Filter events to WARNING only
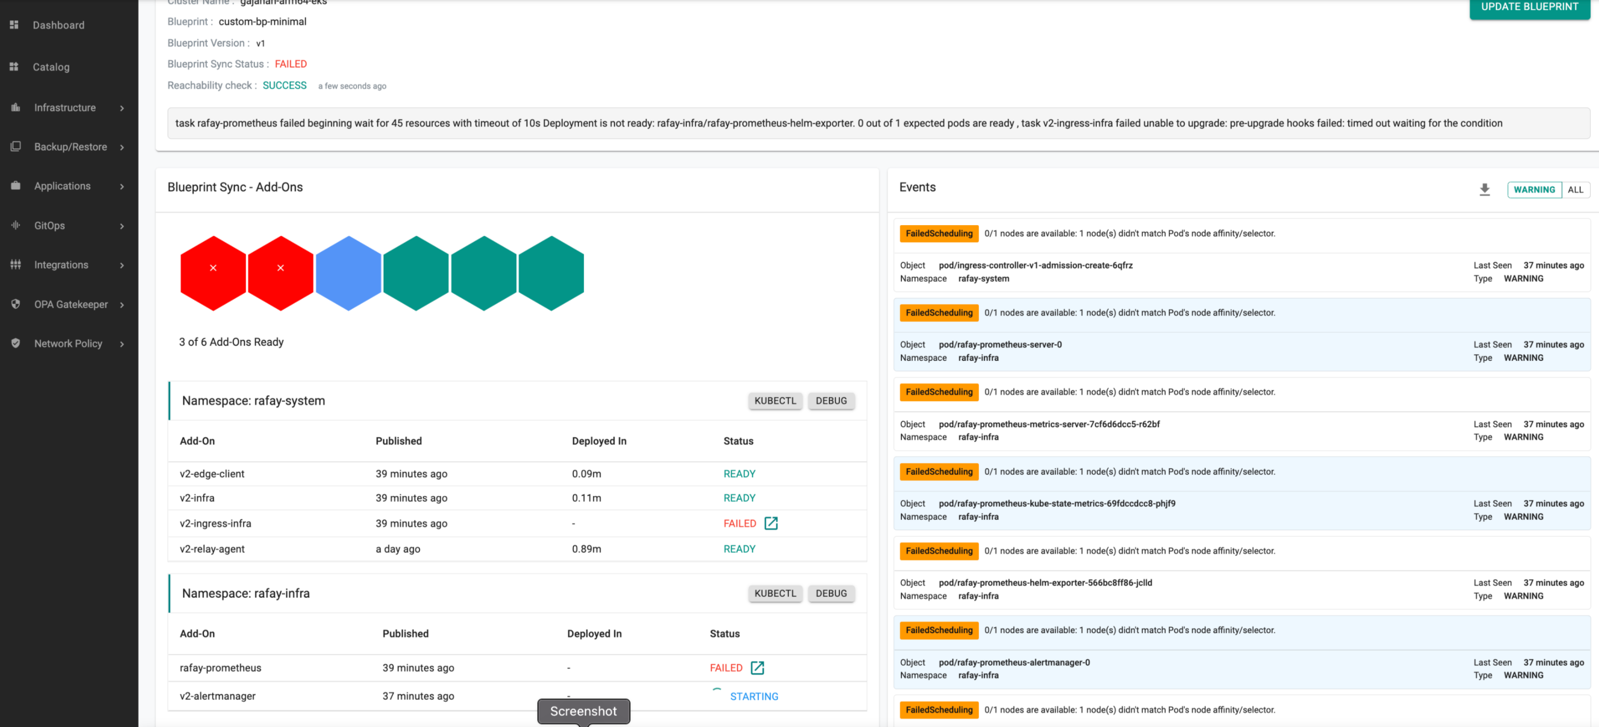This screenshot has width=1599, height=727. 1534,189
